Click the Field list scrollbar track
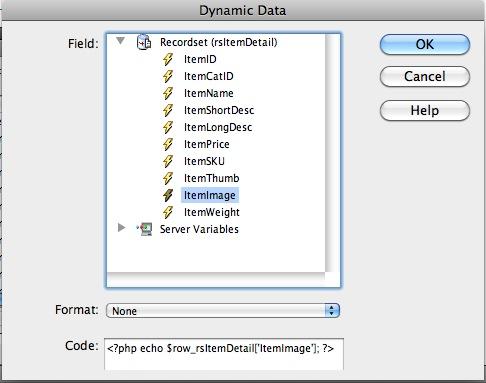The height and width of the screenshot is (383, 486). click(332, 153)
